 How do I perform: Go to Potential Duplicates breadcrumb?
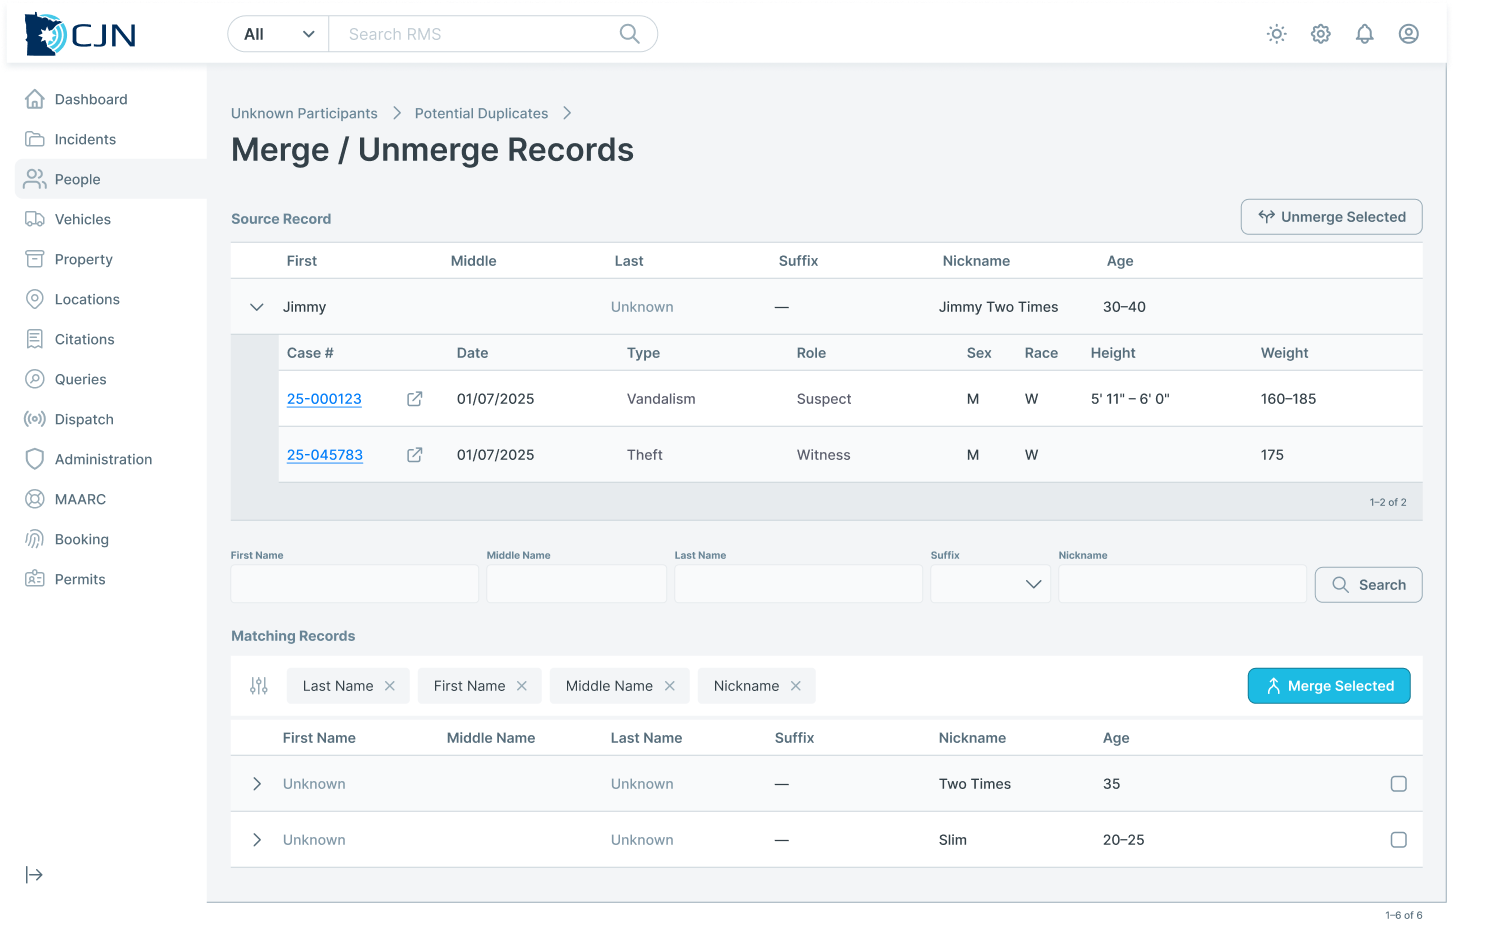tap(481, 113)
